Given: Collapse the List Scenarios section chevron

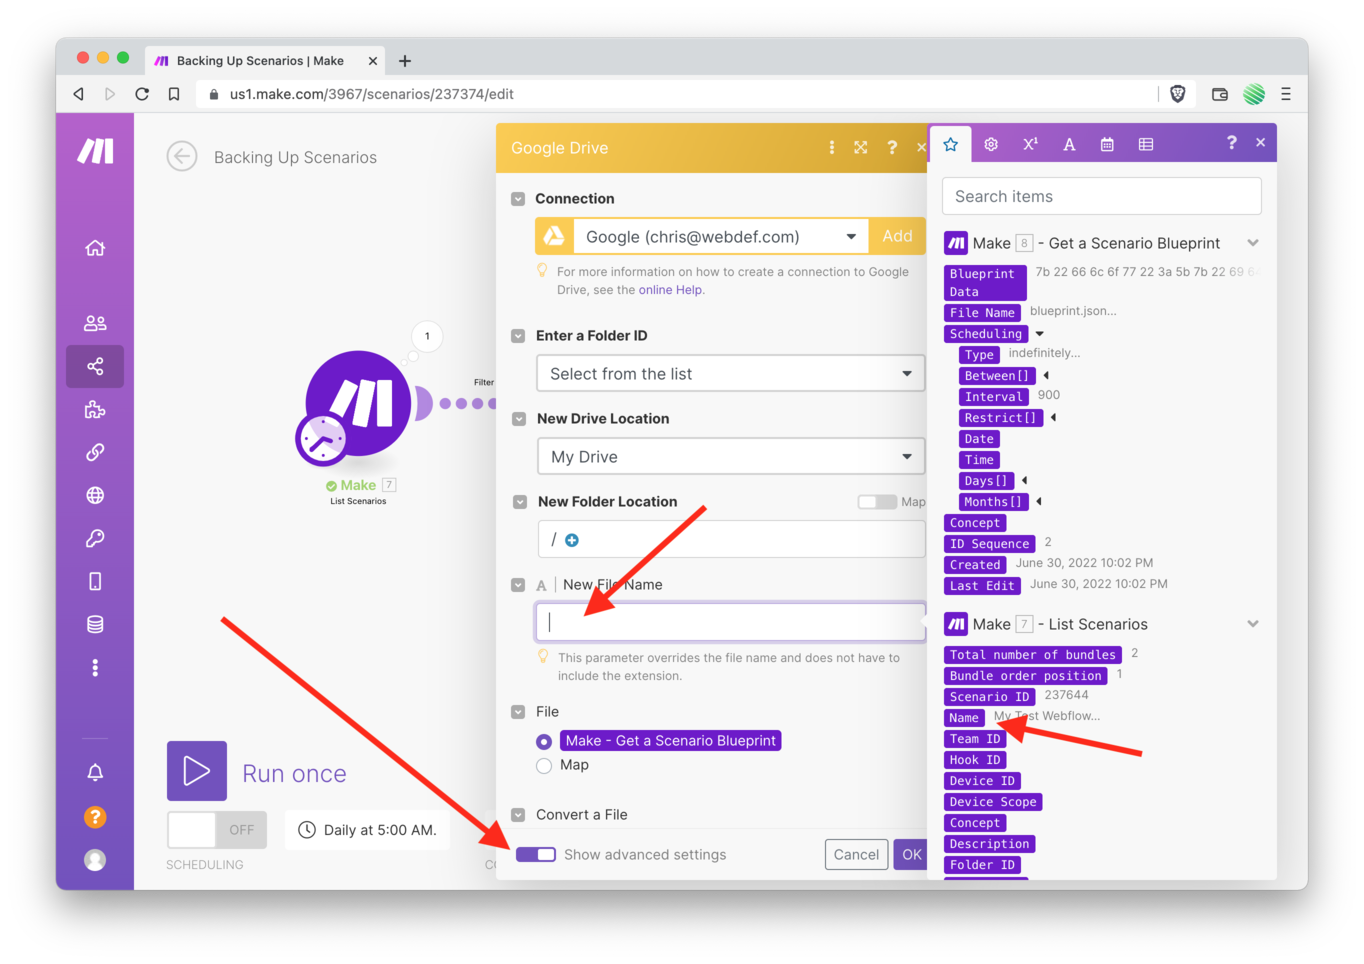Looking at the screenshot, I should (1253, 624).
